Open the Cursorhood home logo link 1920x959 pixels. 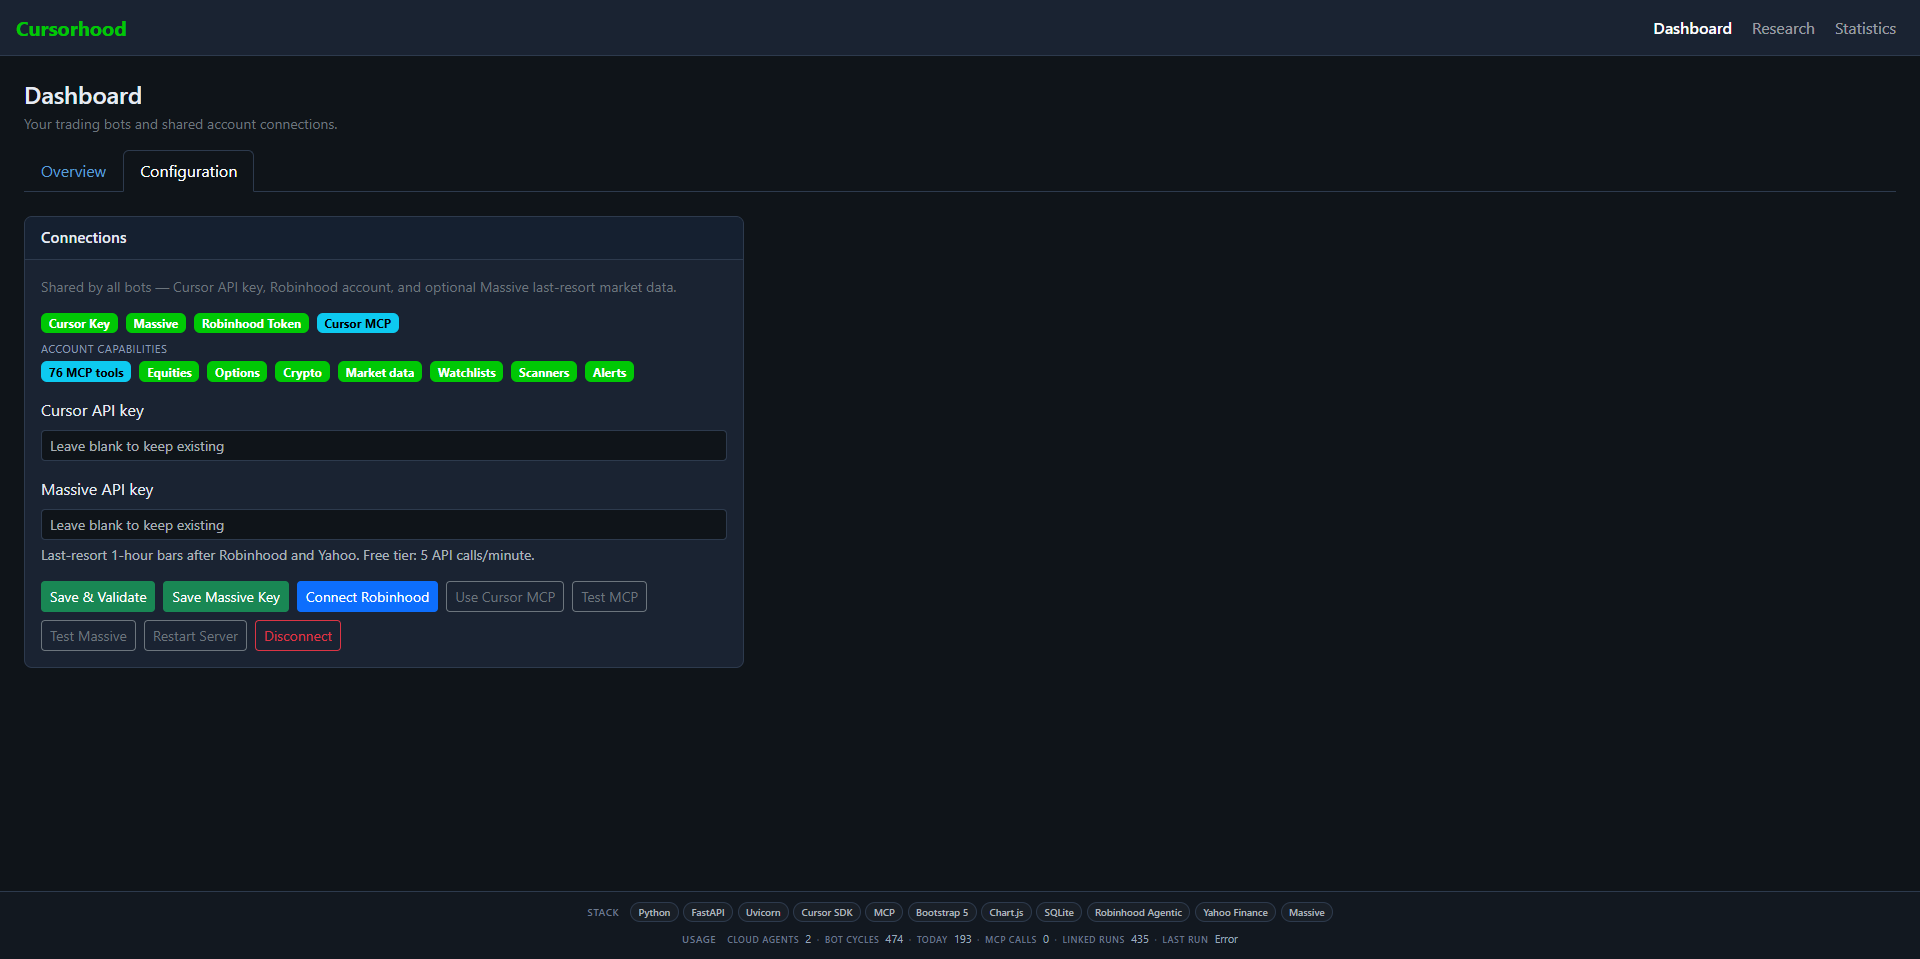tap(71, 29)
